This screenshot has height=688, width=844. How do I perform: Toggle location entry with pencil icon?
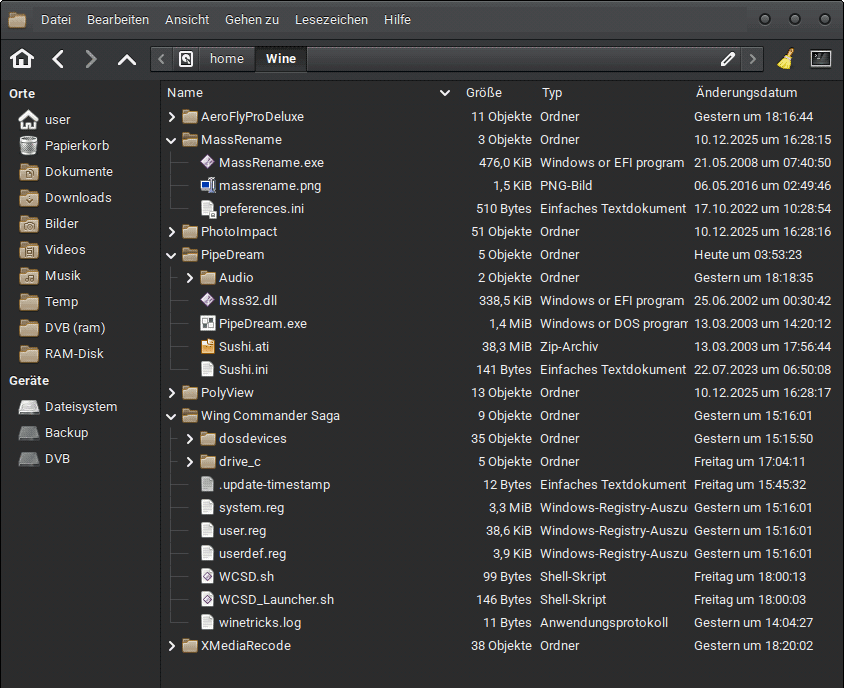[728, 59]
